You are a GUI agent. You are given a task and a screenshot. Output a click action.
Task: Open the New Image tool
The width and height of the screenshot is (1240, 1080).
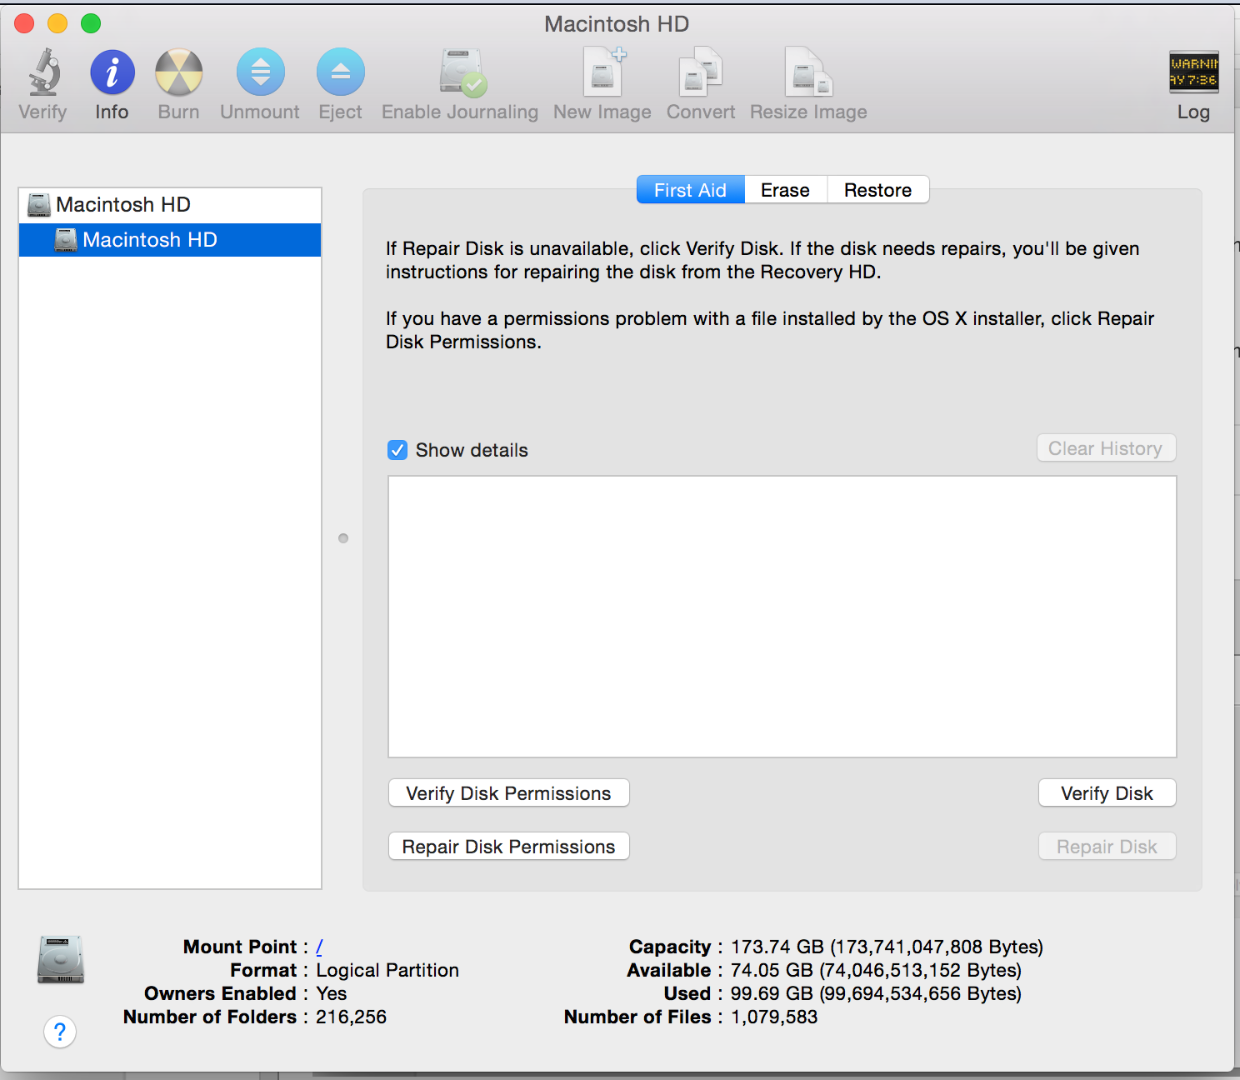coord(601,80)
